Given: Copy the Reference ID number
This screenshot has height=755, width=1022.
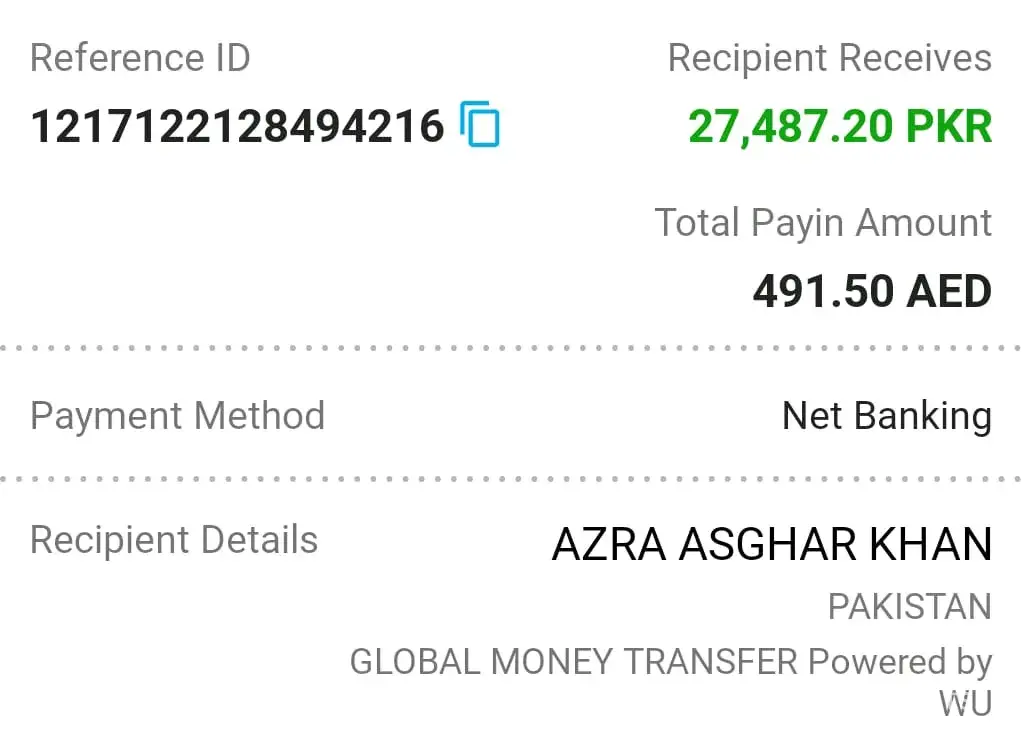Looking at the screenshot, I should pyautogui.click(x=480, y=125).
